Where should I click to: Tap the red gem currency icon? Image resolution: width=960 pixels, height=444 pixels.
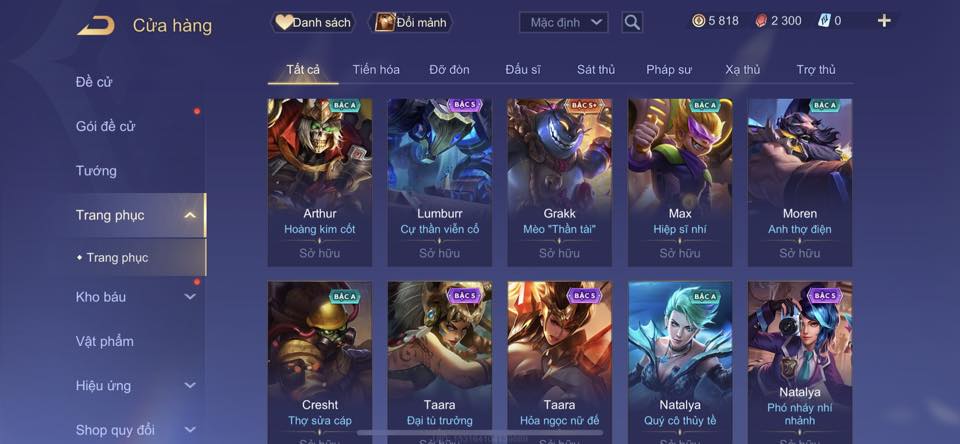pos(760,21)
